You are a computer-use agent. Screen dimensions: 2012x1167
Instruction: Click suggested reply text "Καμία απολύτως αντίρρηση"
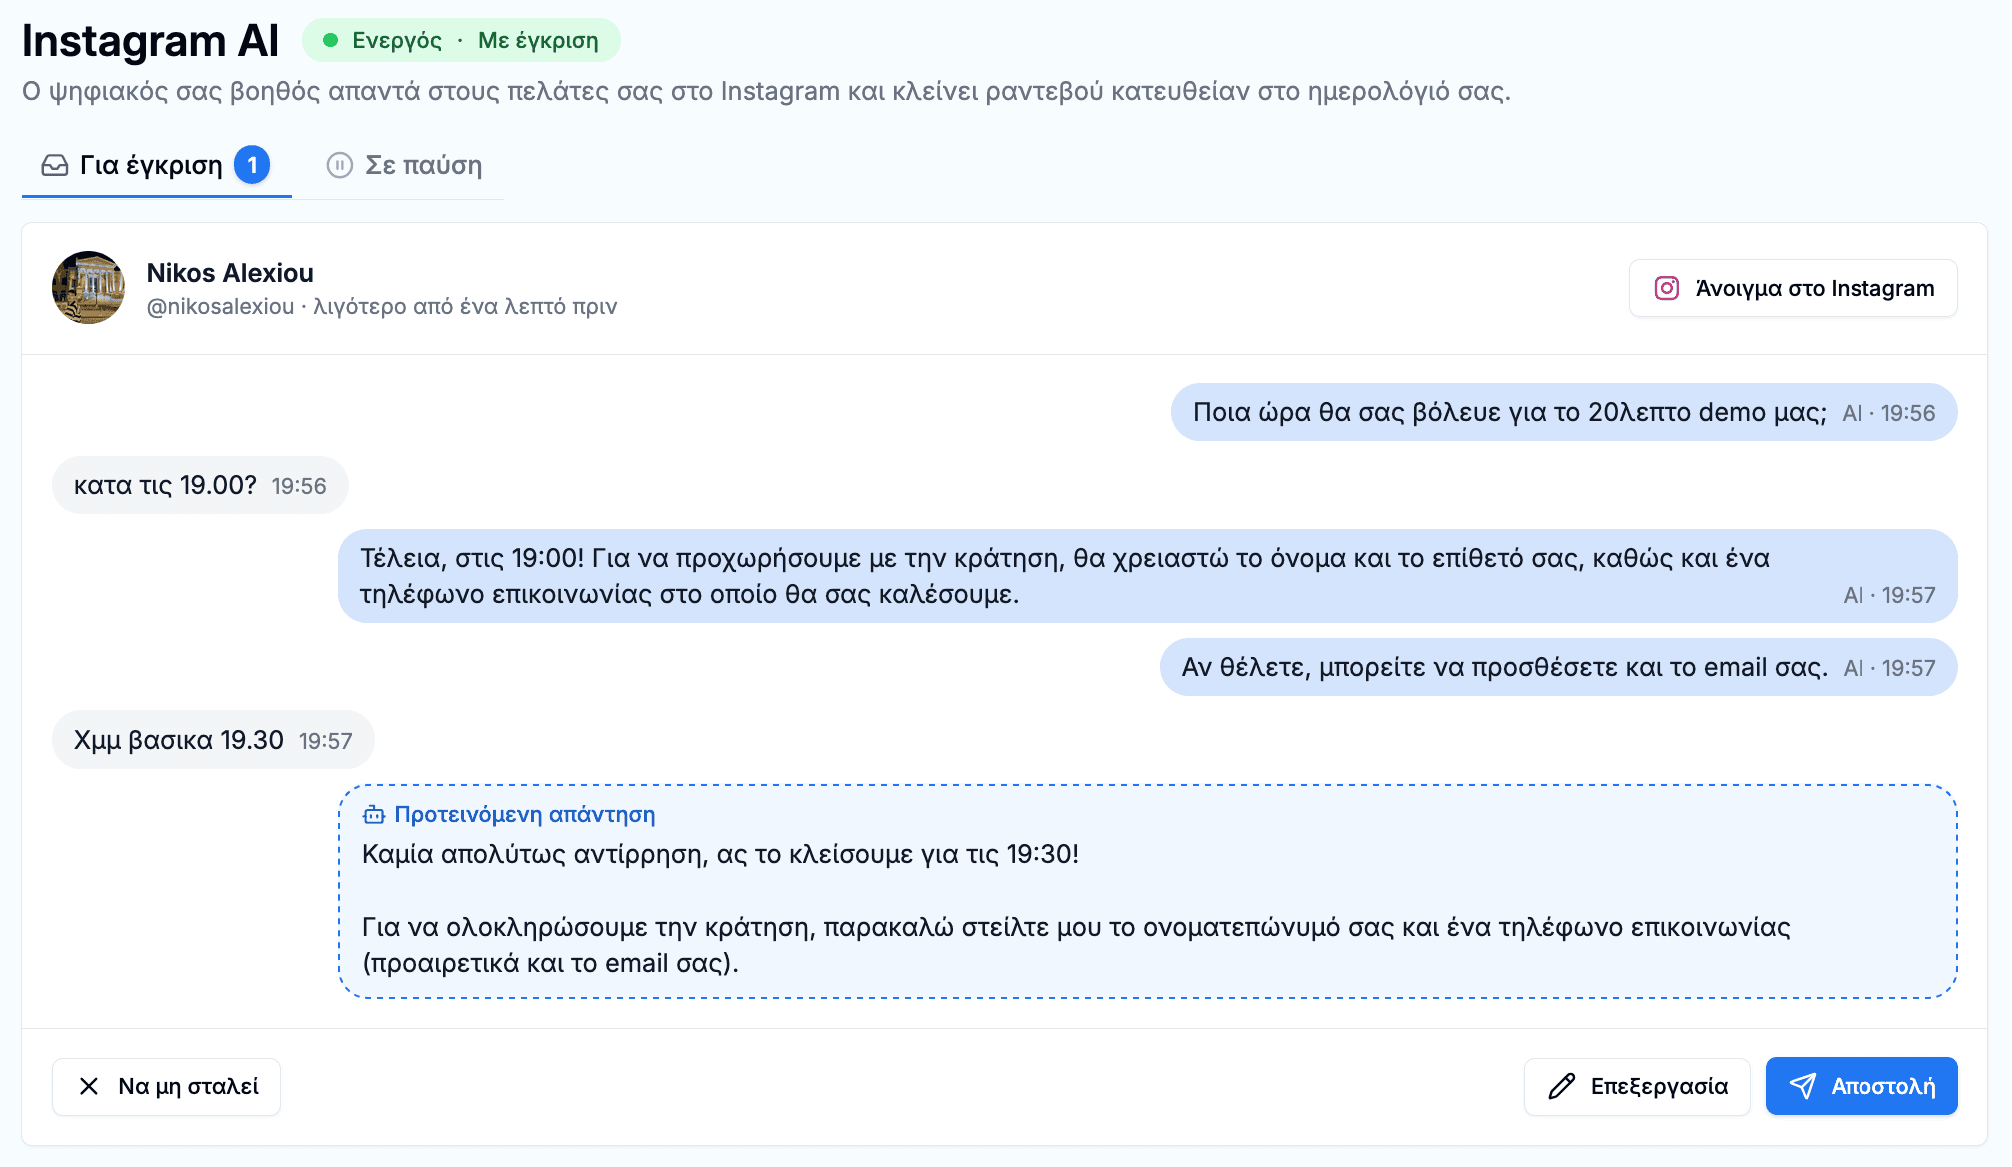(x=720, y=854)
